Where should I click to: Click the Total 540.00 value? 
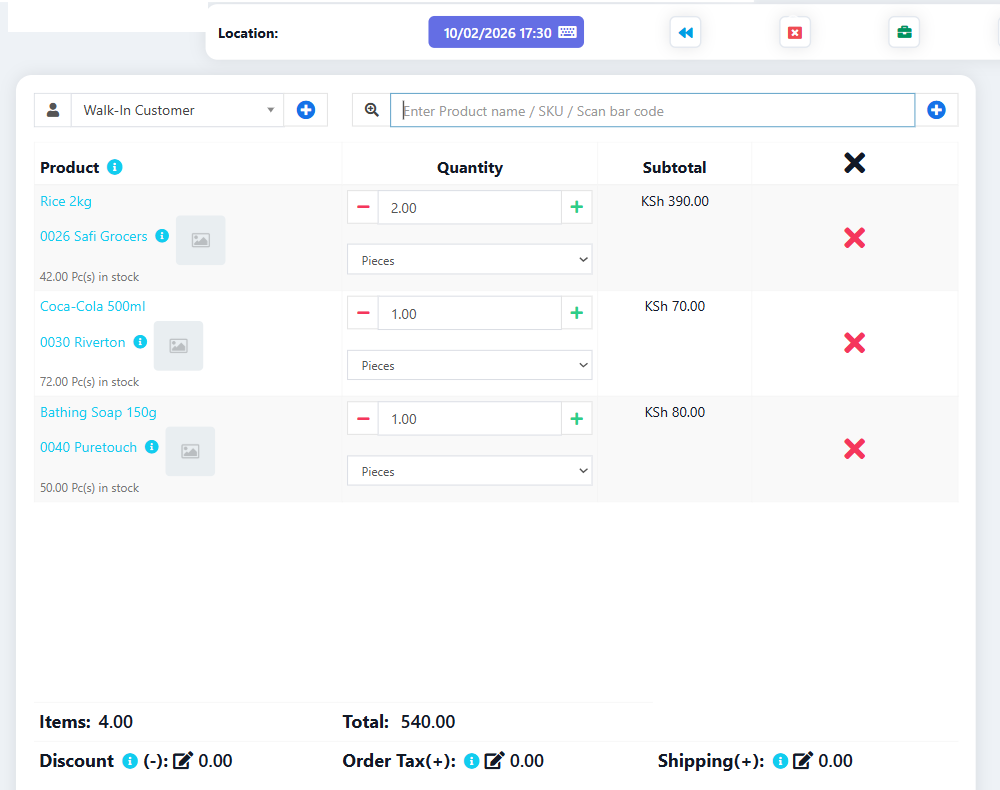tap(428, 722)
